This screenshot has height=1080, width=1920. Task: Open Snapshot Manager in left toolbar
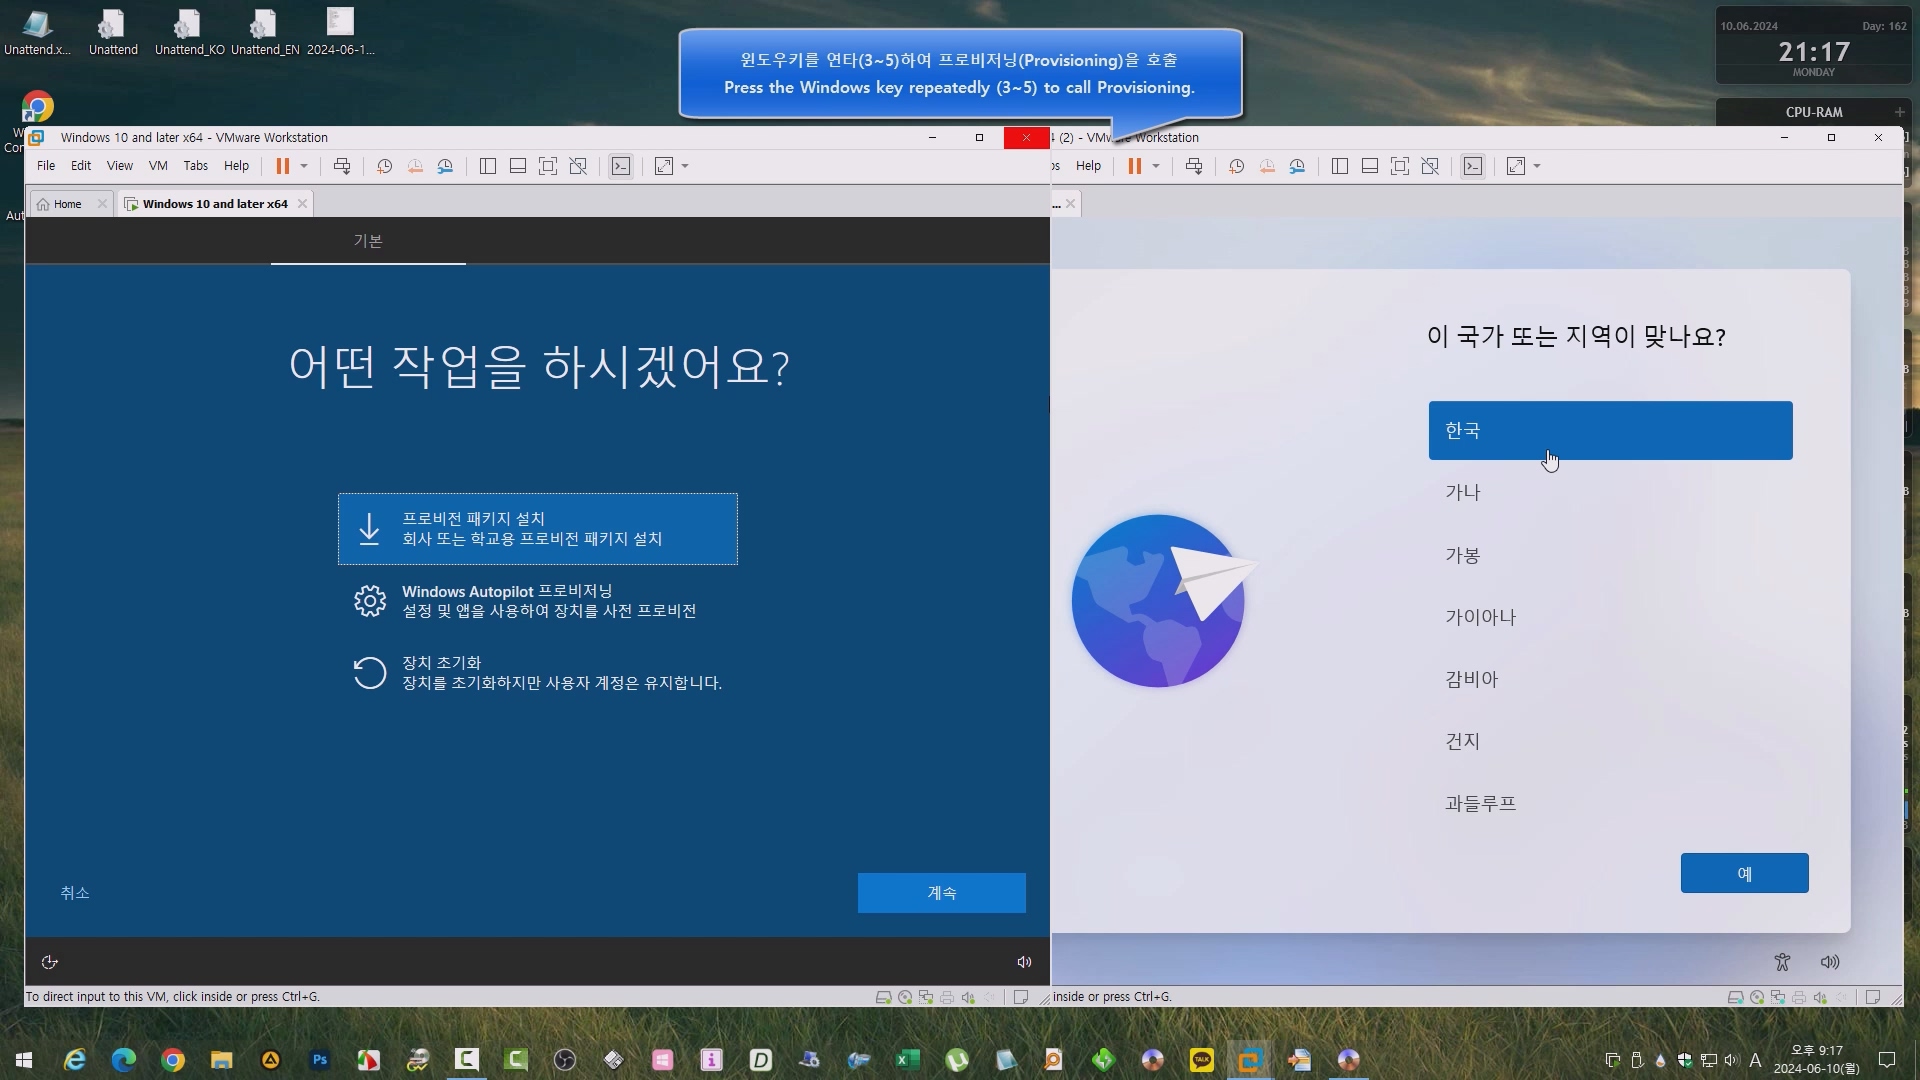[x=446, y=166]
